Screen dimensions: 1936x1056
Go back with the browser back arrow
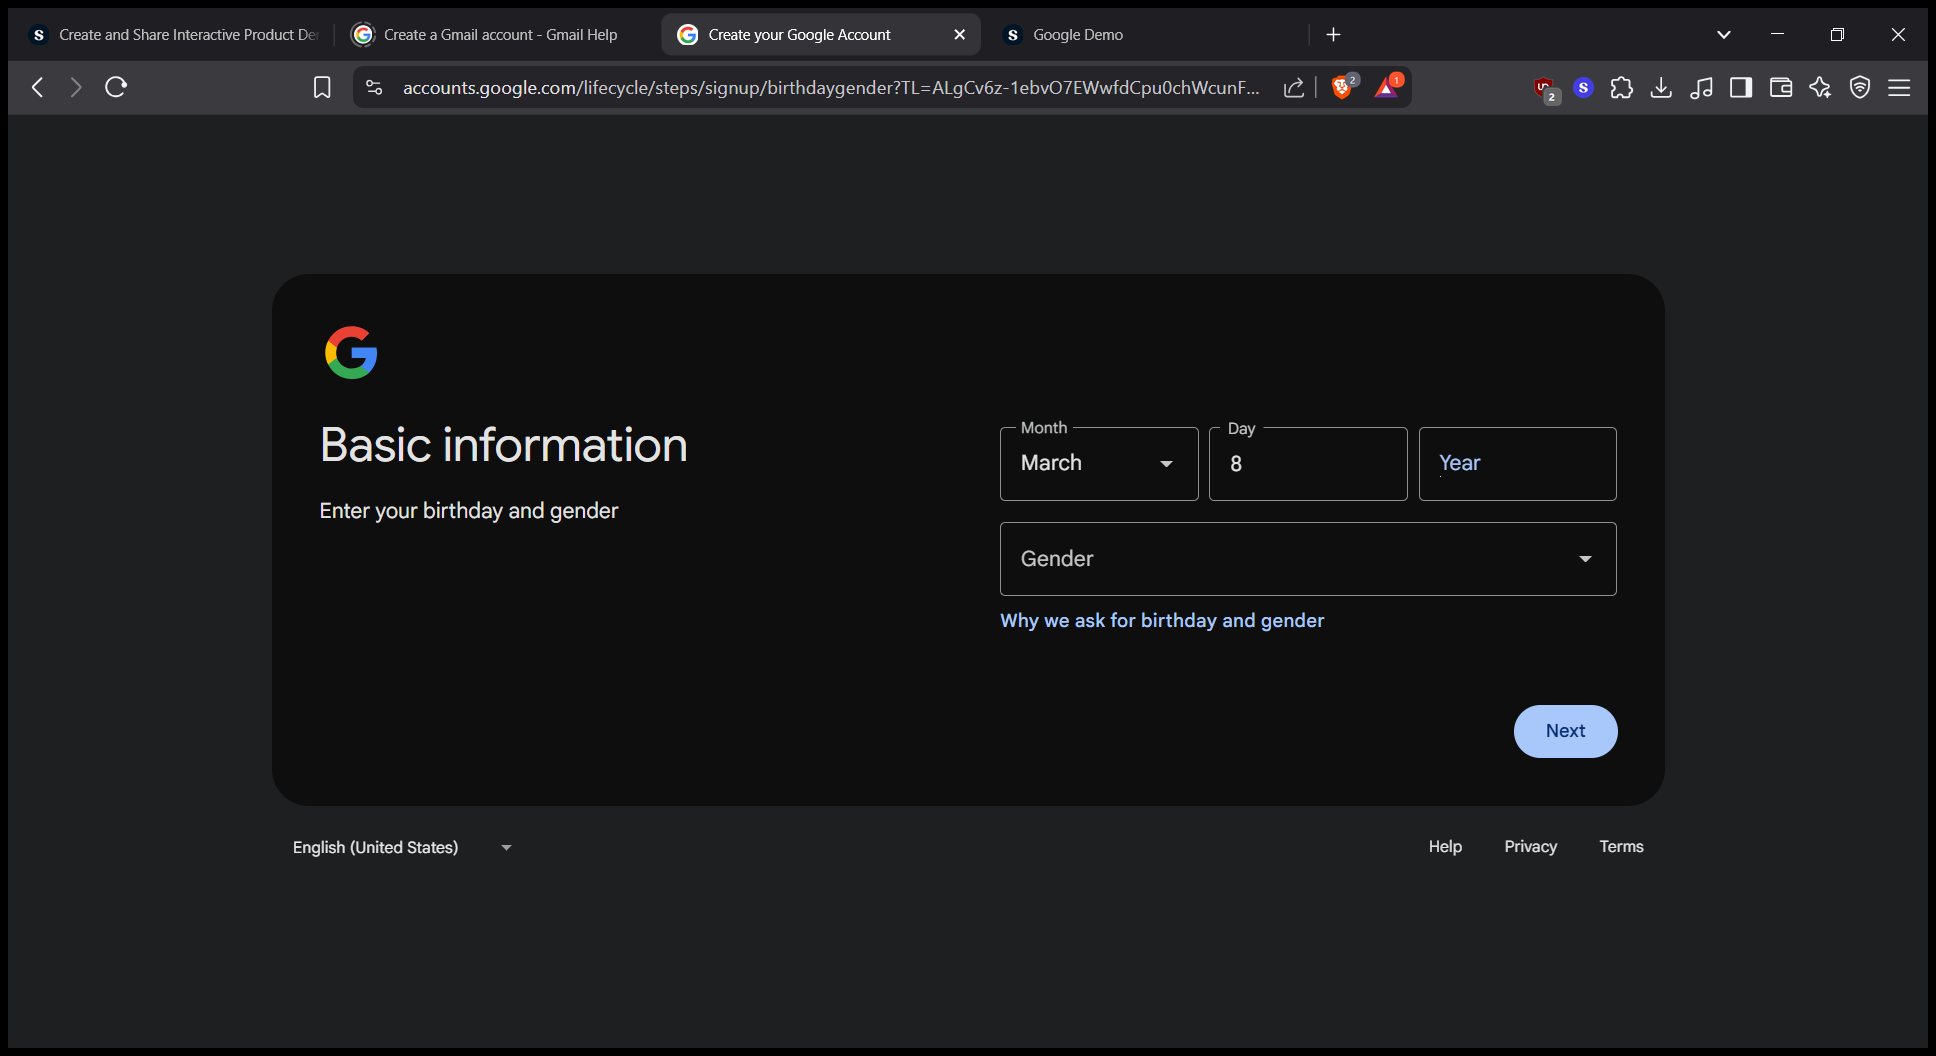pos(38,87)
